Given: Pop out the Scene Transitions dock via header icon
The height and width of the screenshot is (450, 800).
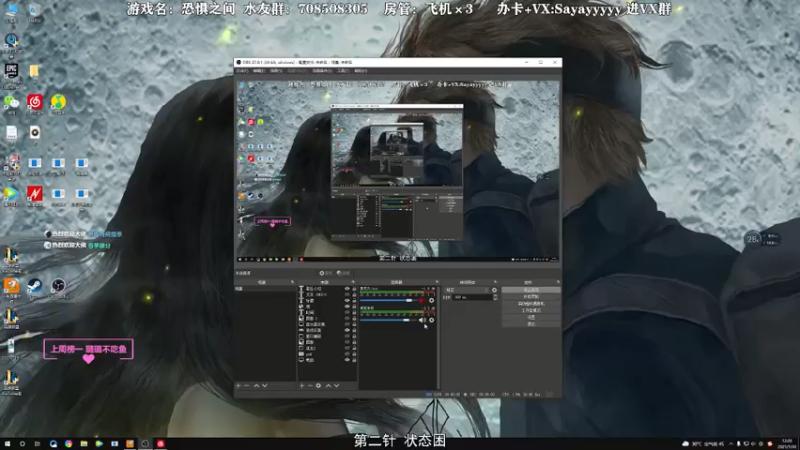Looking at the screenshot, I should [x=495, y=282].
